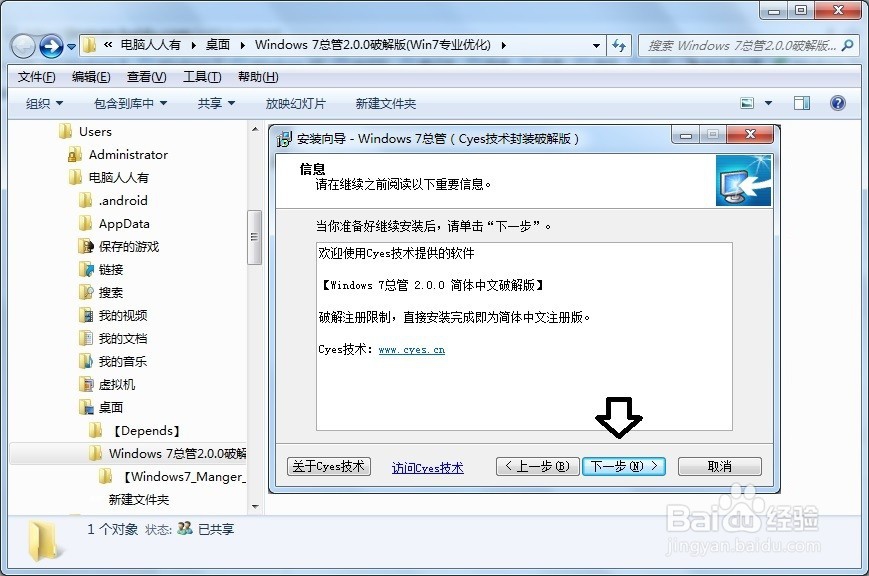Expand arrow after 电脑人人有 in the address bar
Viewport: 869px width, 576px height.
click(193, 45)
